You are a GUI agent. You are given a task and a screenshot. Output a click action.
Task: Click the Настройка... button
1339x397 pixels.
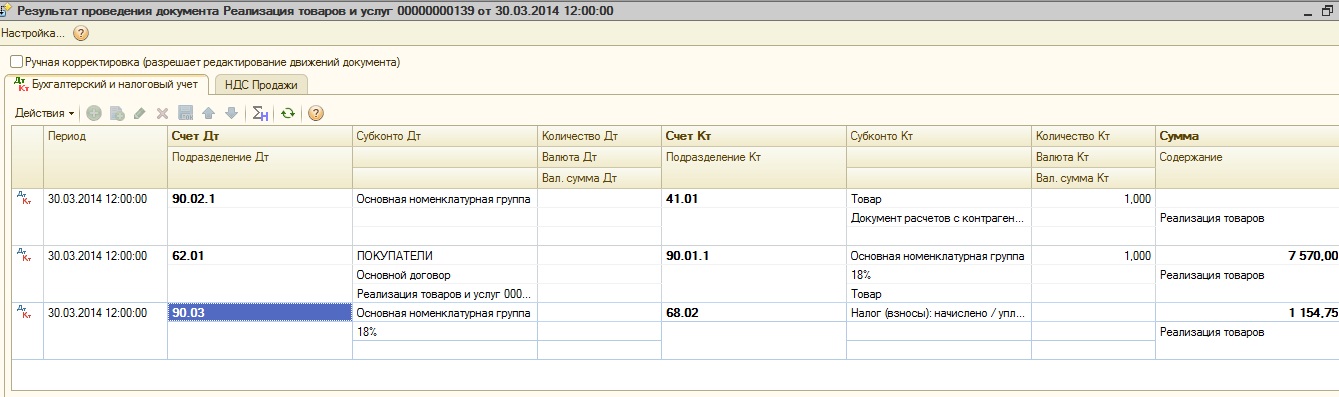click(33, 33)
